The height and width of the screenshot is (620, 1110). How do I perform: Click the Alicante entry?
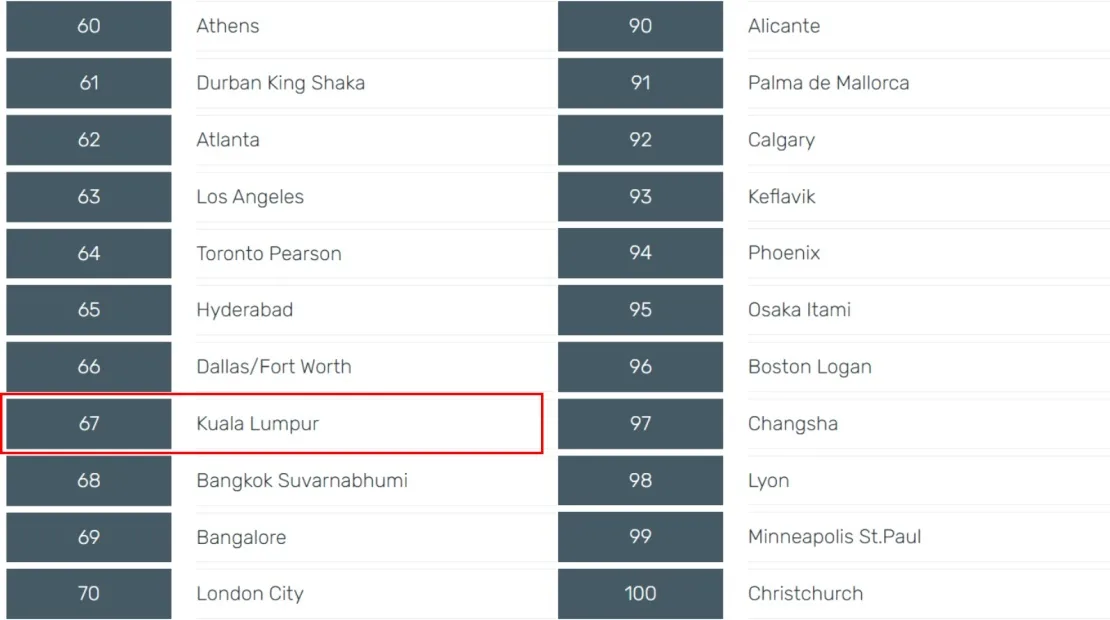(784, 26)
